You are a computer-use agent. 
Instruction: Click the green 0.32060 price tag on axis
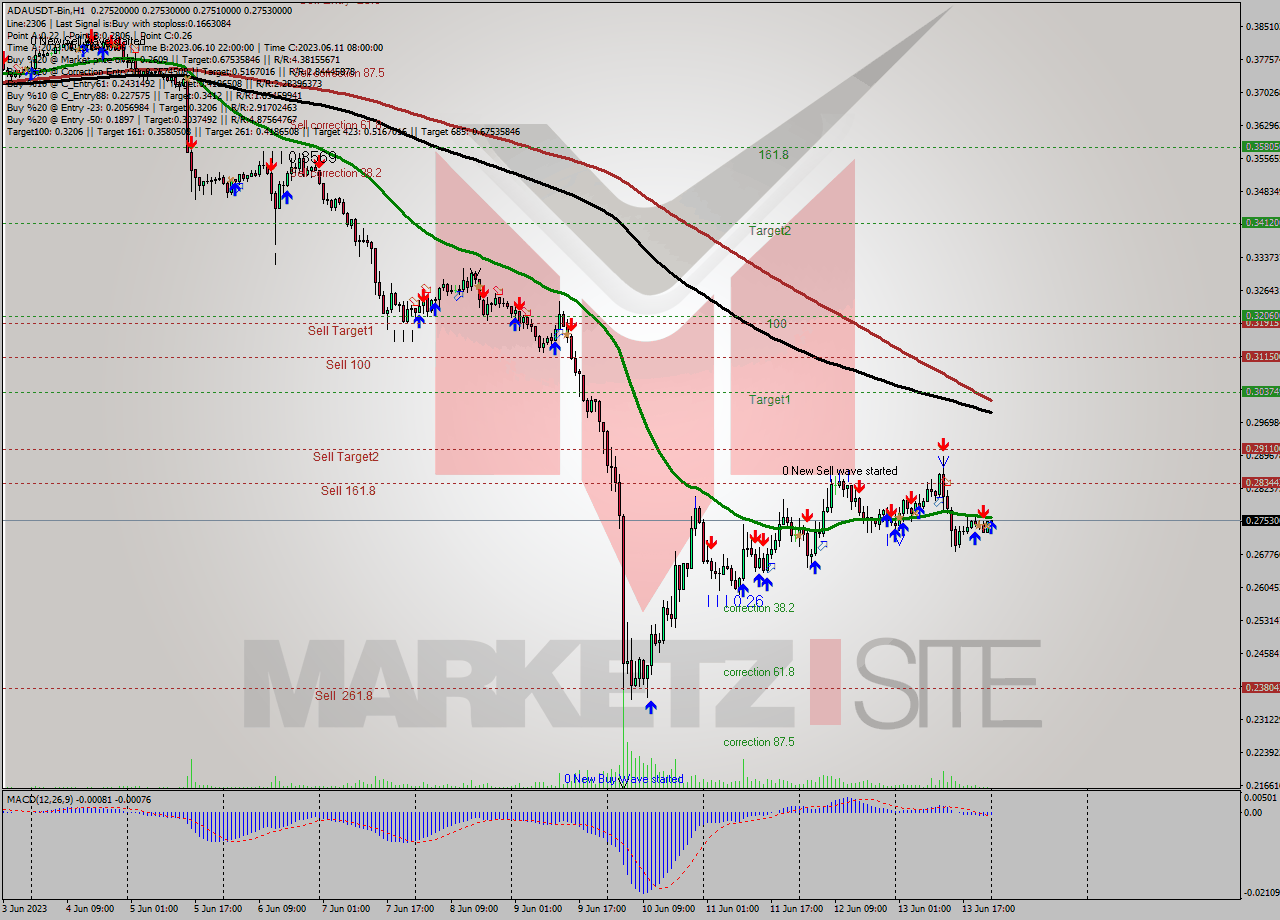1260,315
